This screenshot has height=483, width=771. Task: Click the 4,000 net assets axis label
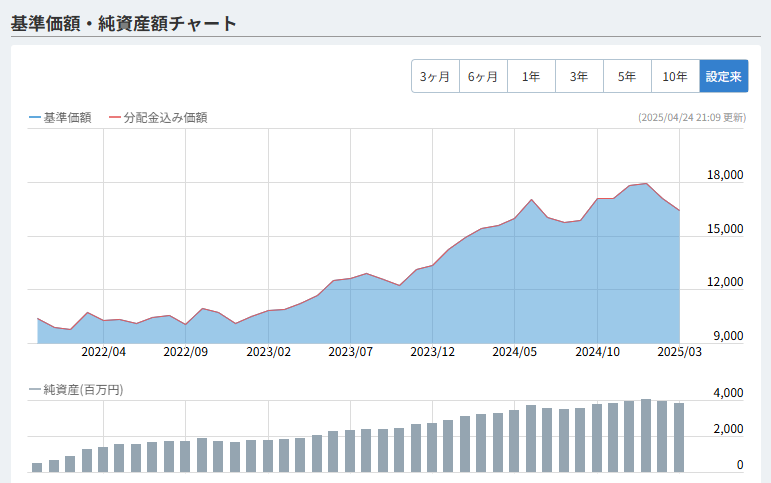point(728,392)
